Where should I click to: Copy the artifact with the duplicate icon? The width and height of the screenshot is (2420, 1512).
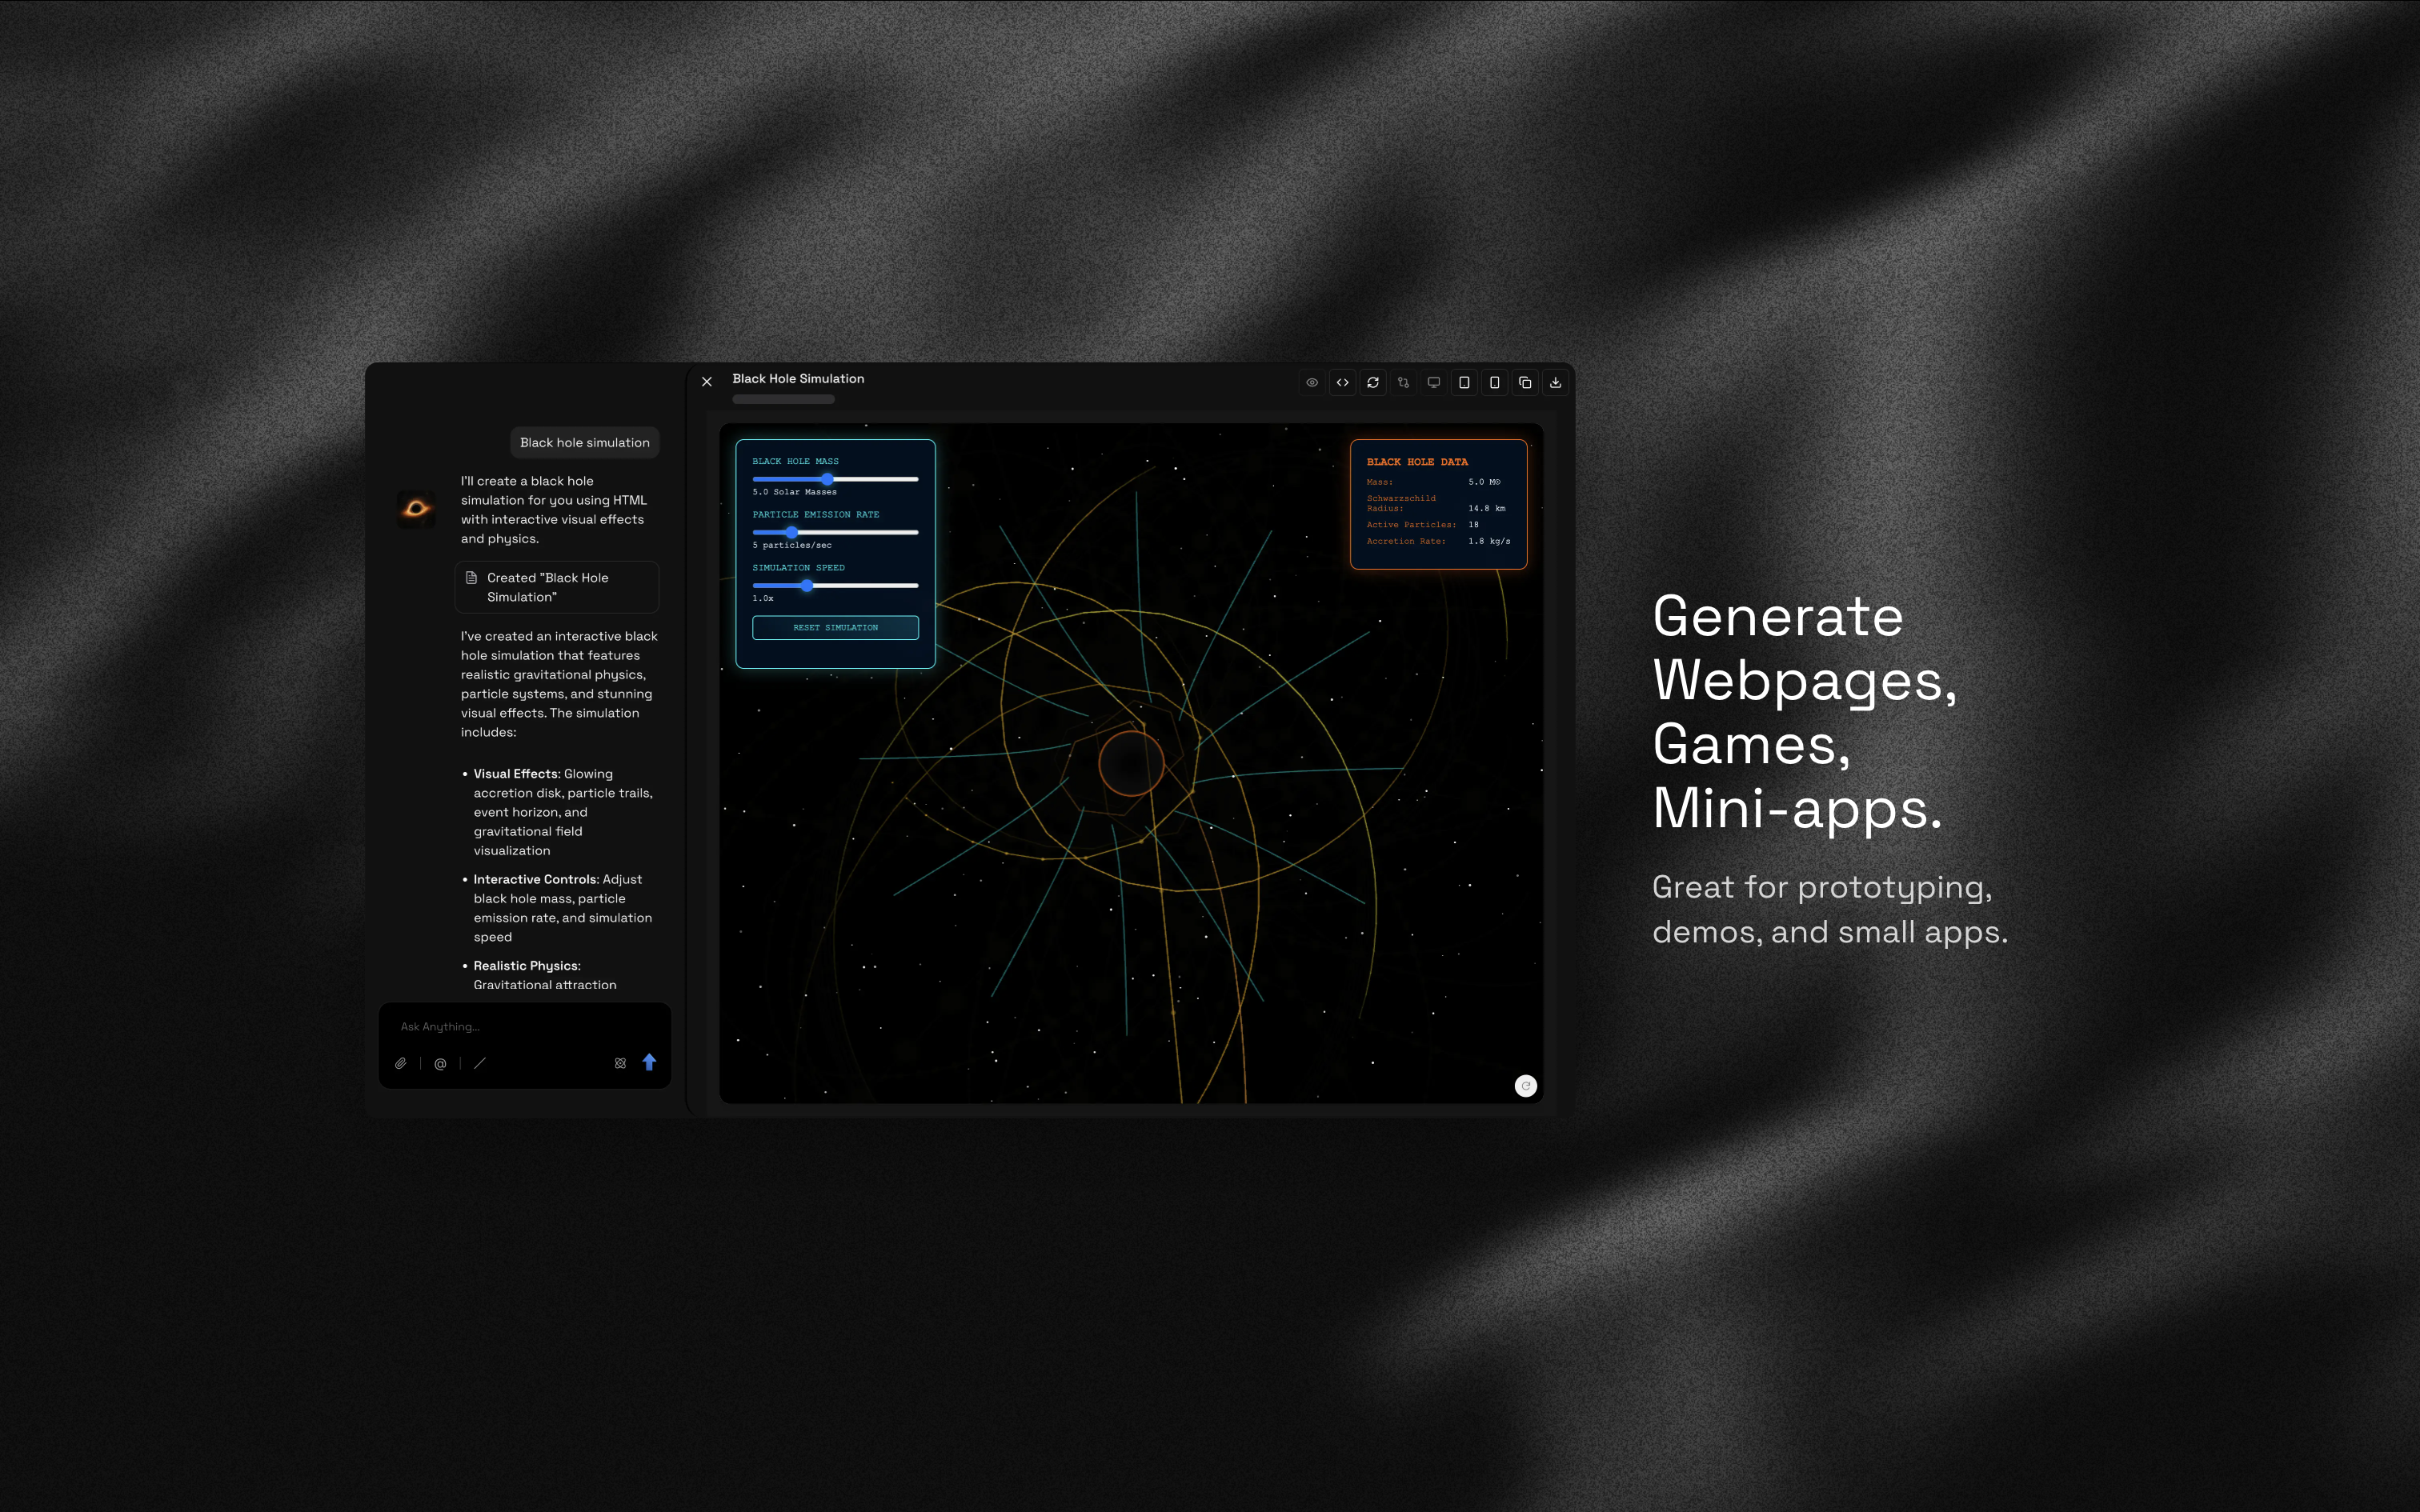pyautogui.click(x=1525, y=382)
